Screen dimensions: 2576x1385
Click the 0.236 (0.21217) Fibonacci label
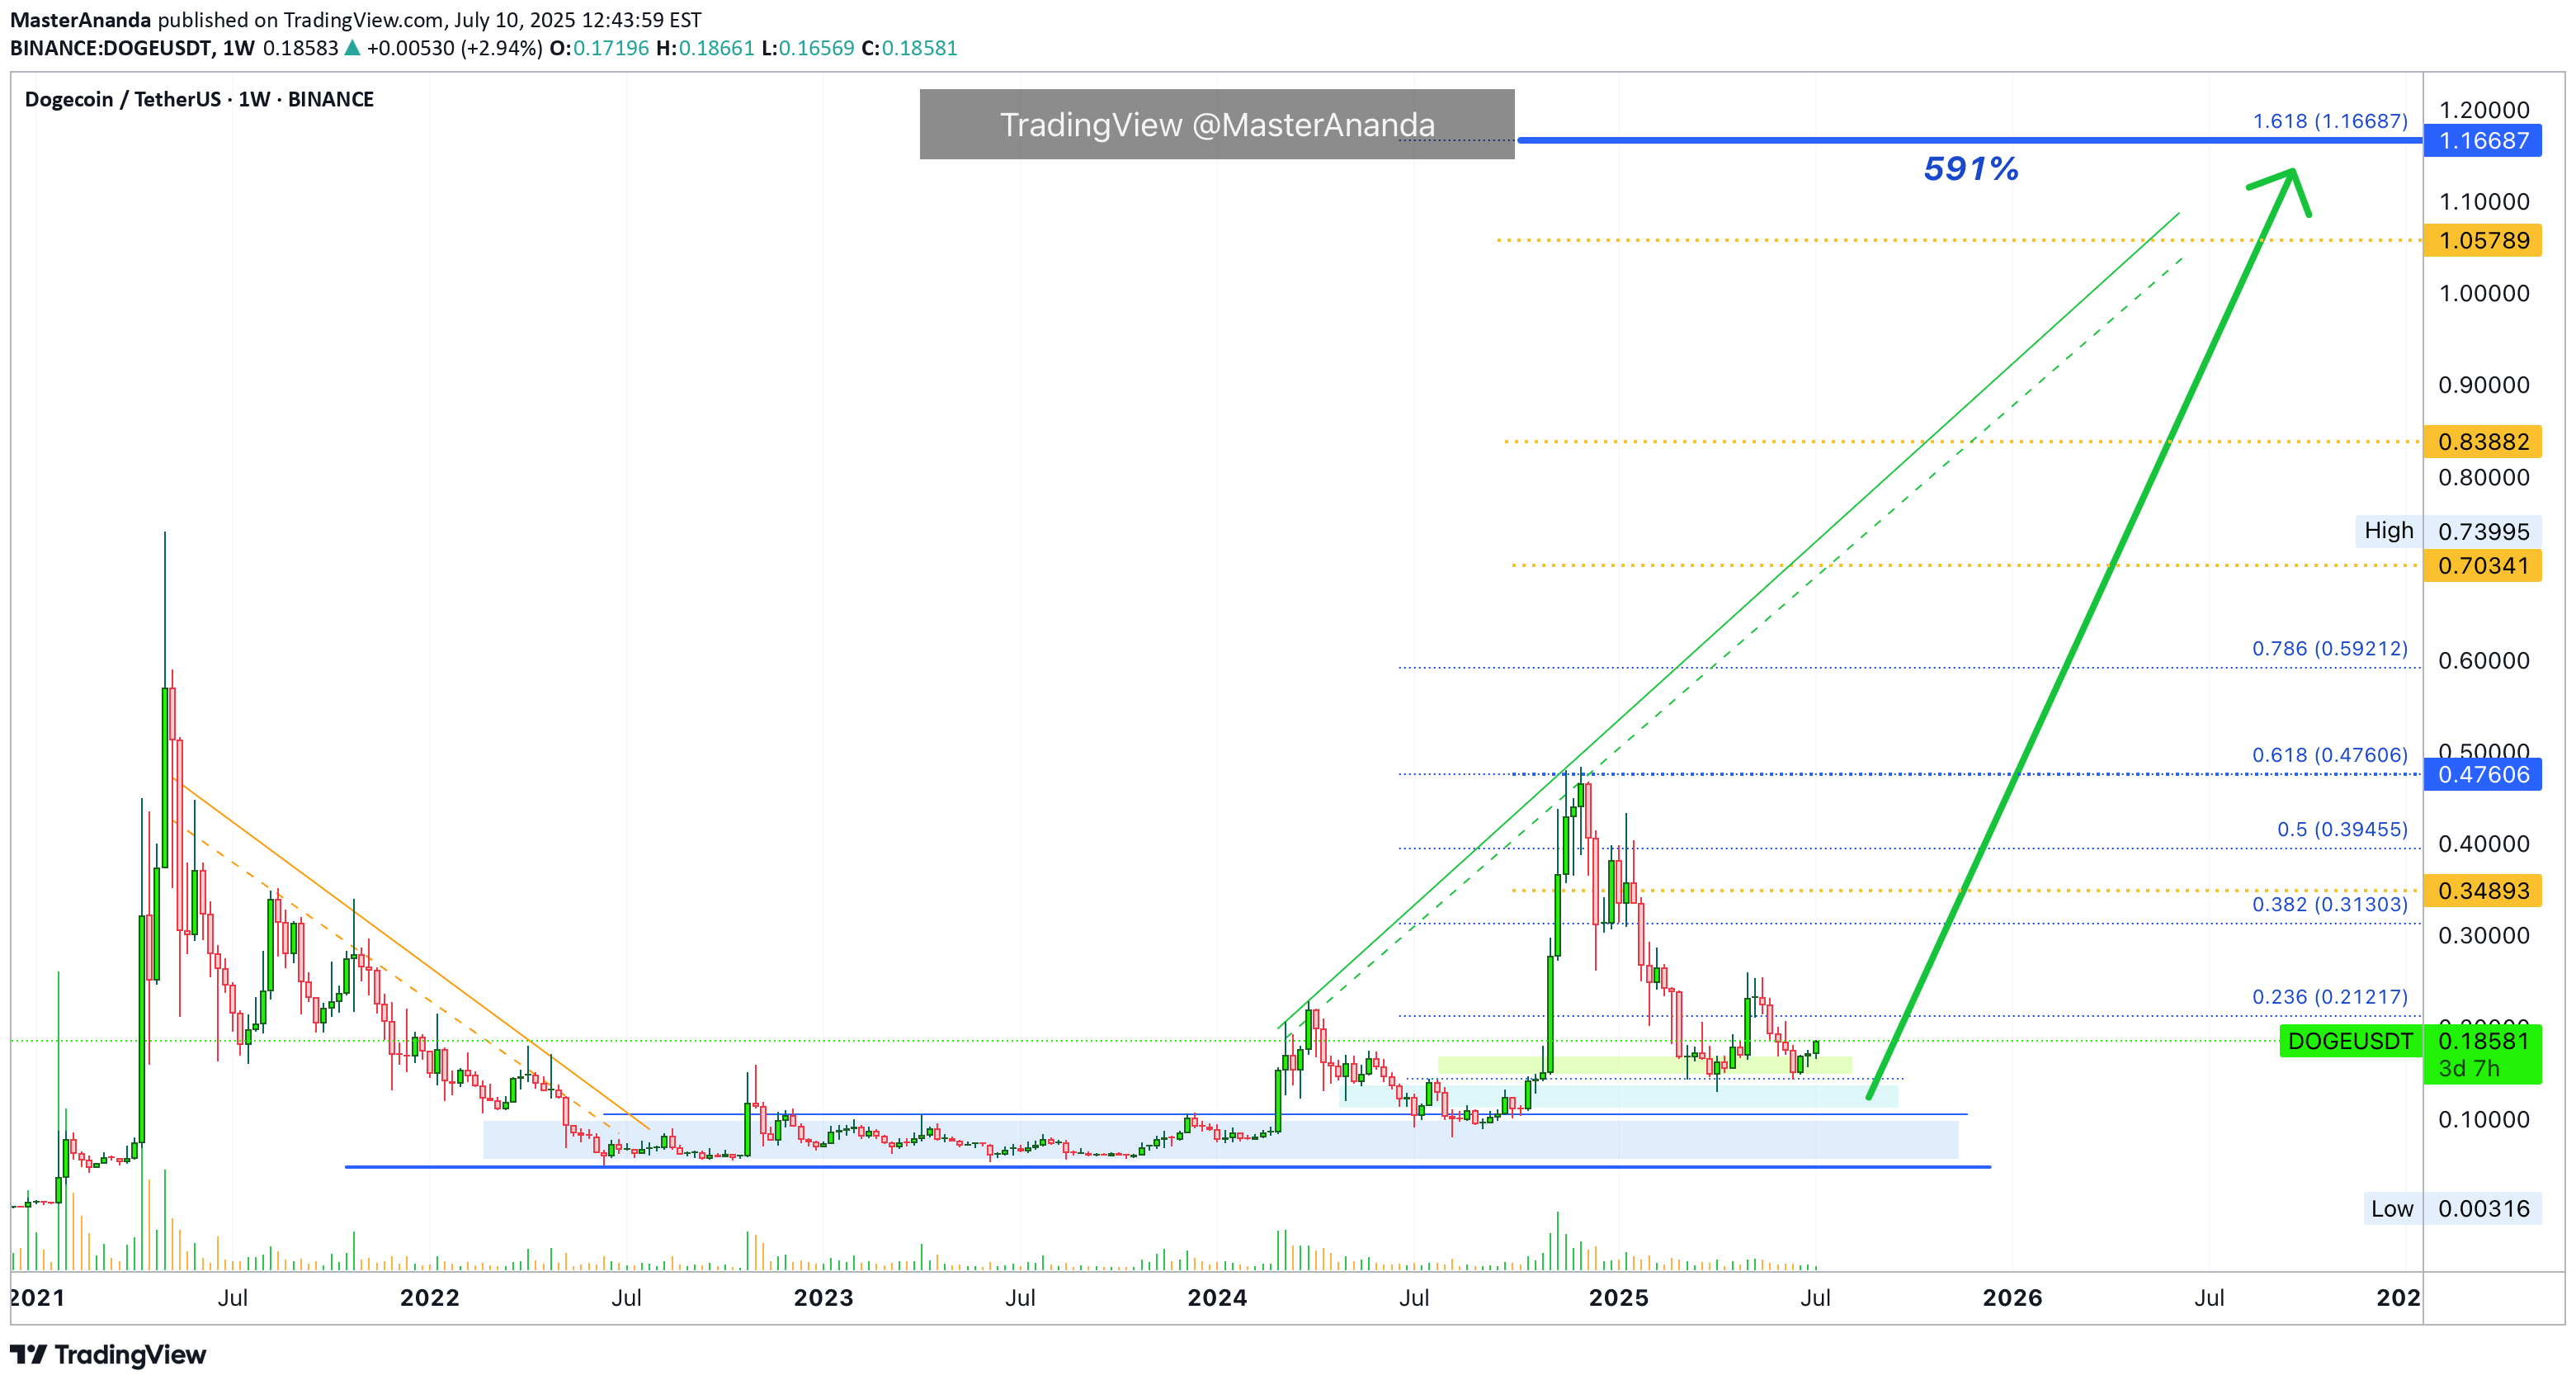[x=2330, y=997]
